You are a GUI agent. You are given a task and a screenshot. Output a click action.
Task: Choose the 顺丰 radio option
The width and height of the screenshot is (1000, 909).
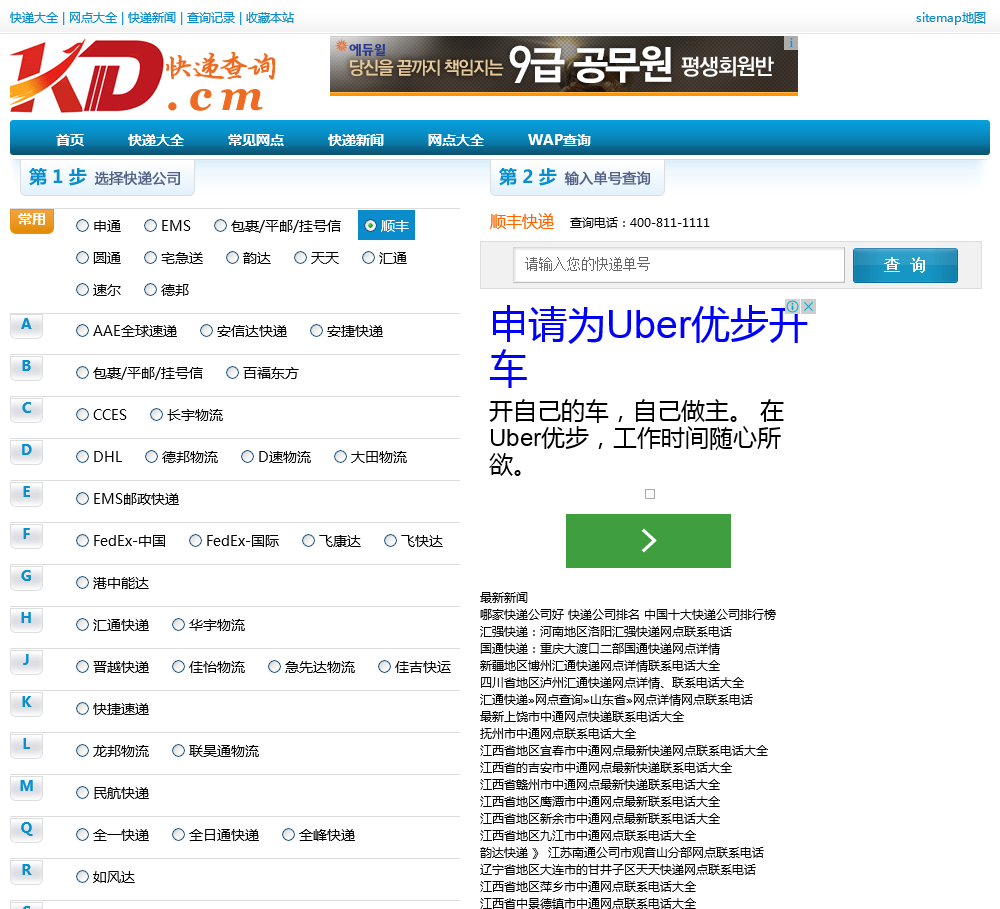pos(371,226)
